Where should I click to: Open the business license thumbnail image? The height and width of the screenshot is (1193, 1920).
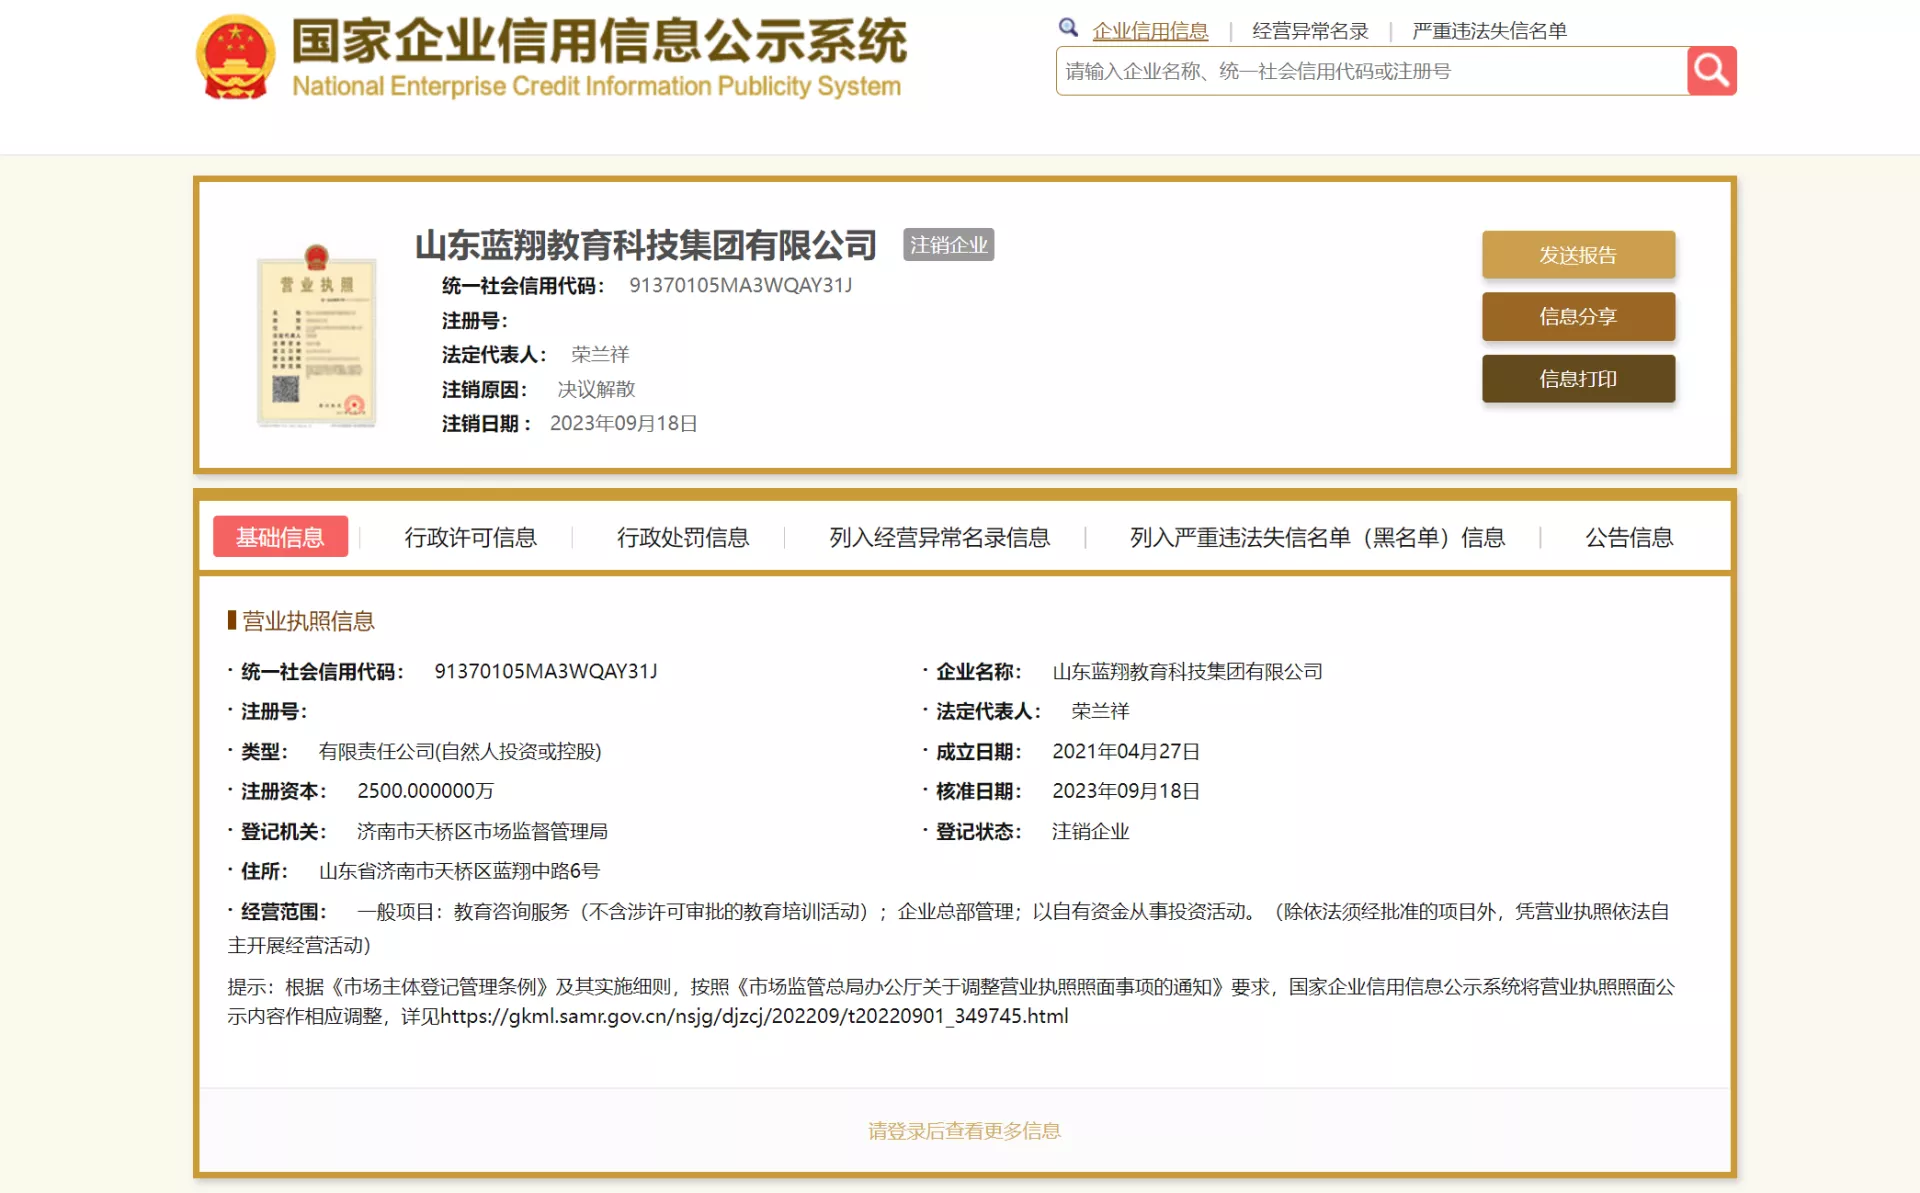click(x=317, y=336)
